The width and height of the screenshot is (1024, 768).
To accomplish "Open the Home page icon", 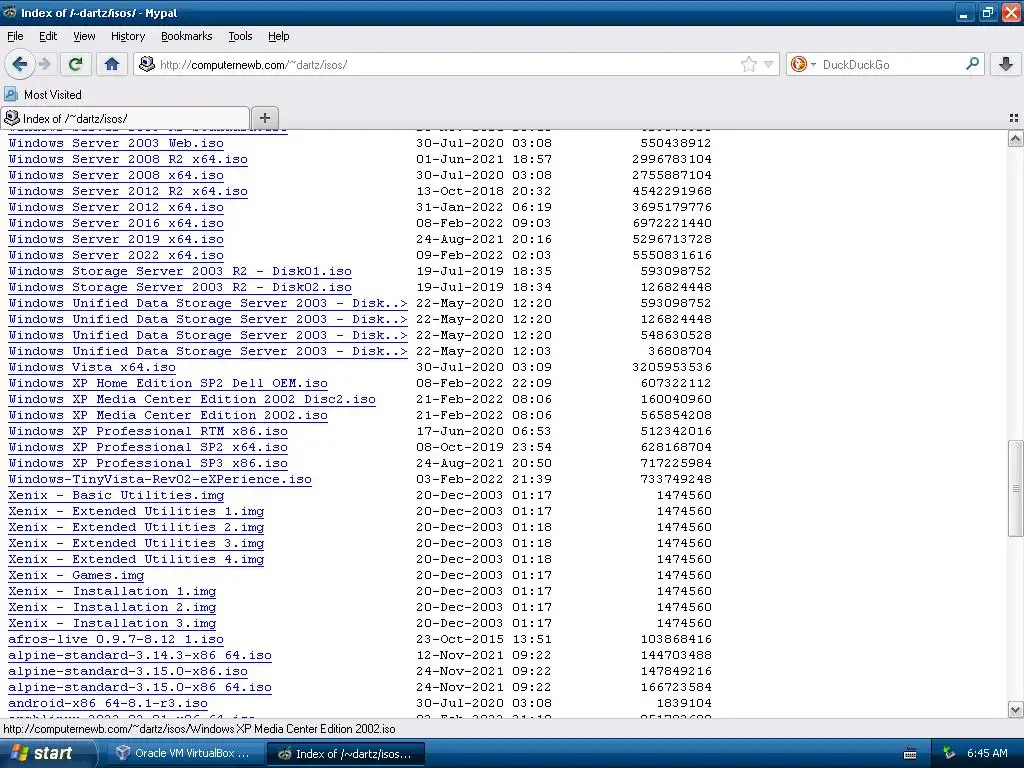I will pos(112,64).
